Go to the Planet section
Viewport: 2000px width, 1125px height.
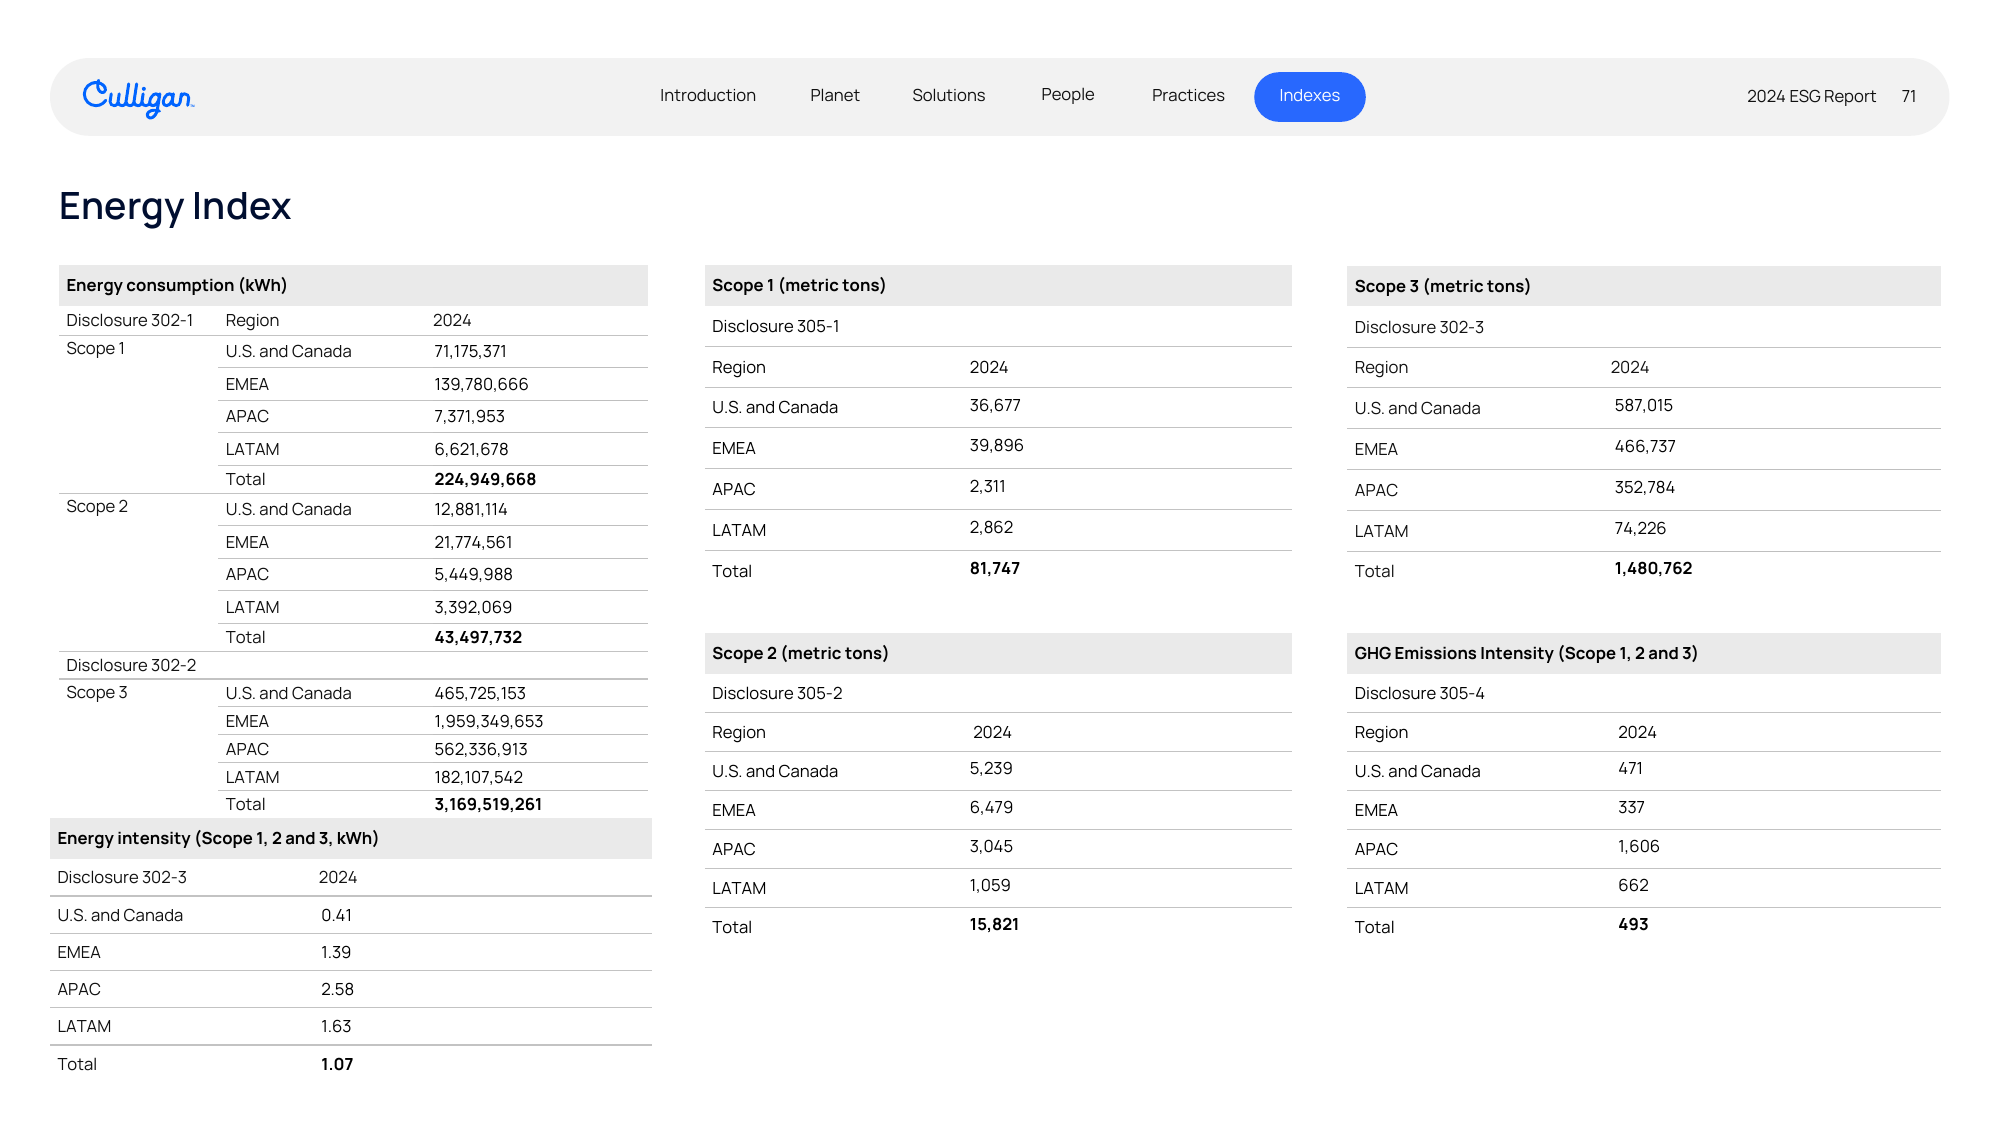pyautogui.click(x=834, y=96)
